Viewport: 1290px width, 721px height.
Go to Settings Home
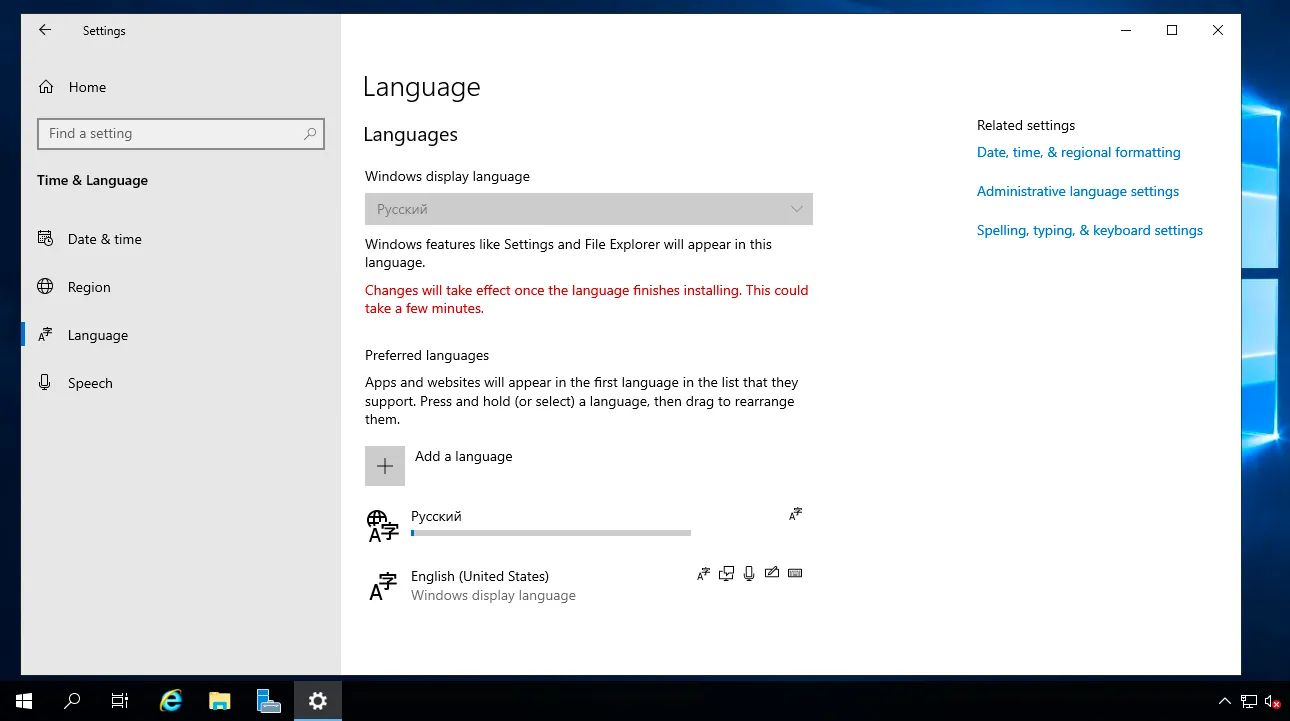point(86,88)
